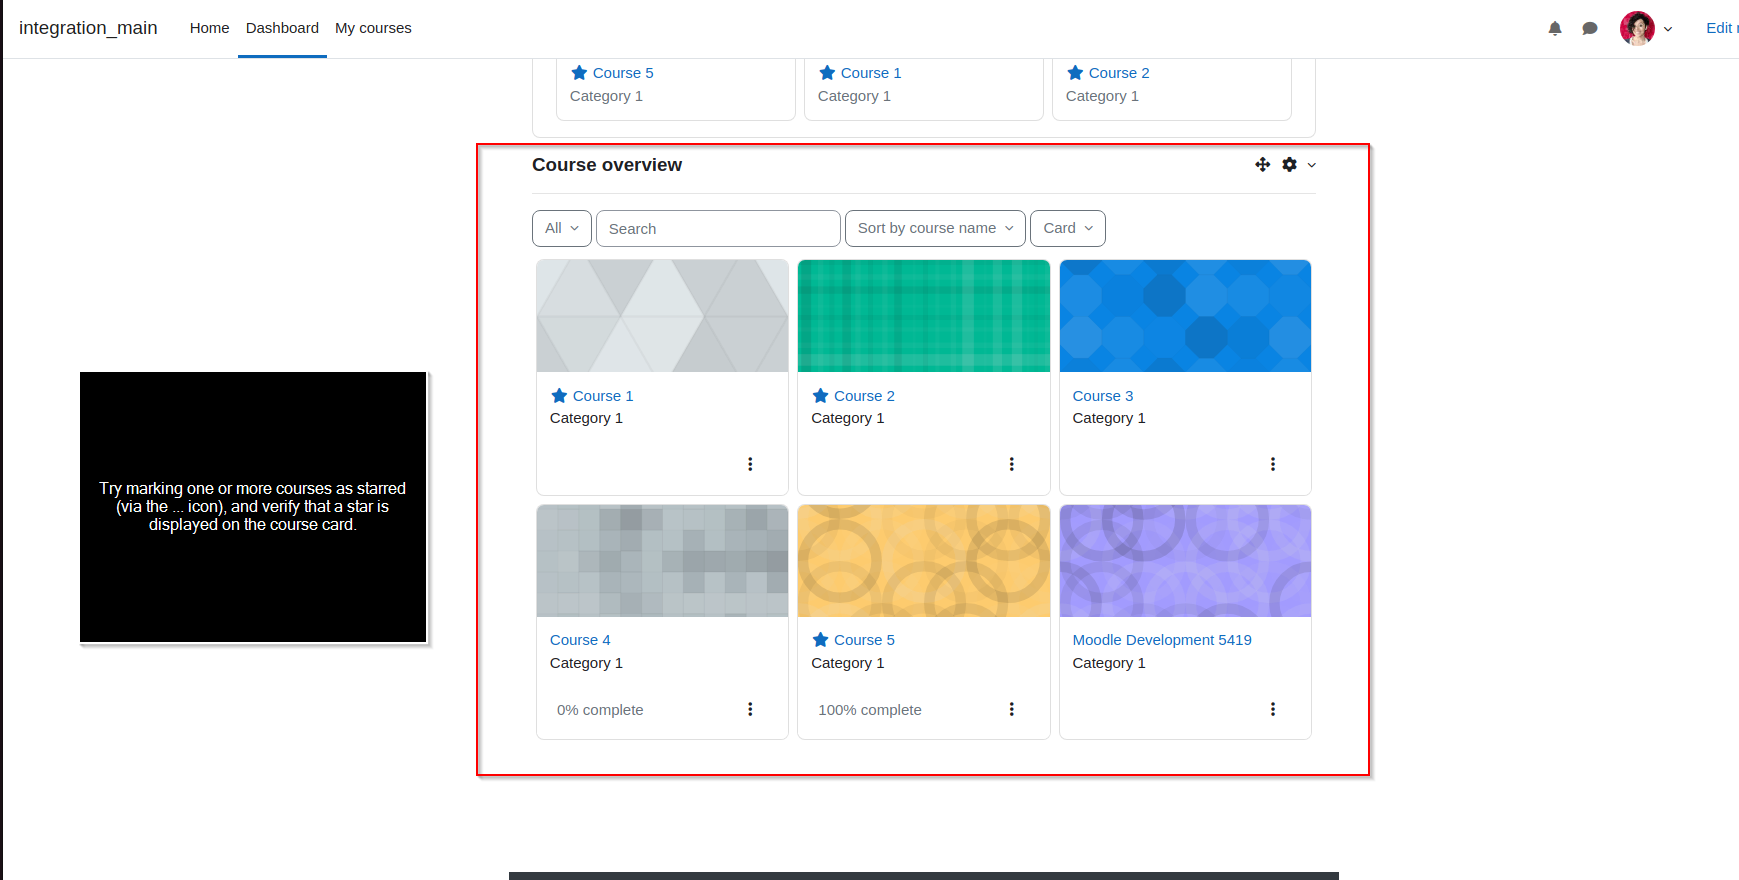Open the Course 3 link
This screenshot has height=880, width=1739.
pos(1103,396)
